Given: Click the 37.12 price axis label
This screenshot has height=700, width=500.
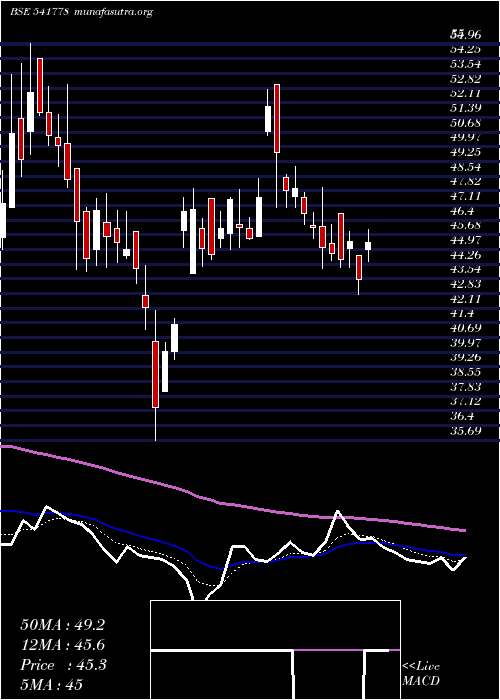Looking at the screenshot, I should (466, 401).
